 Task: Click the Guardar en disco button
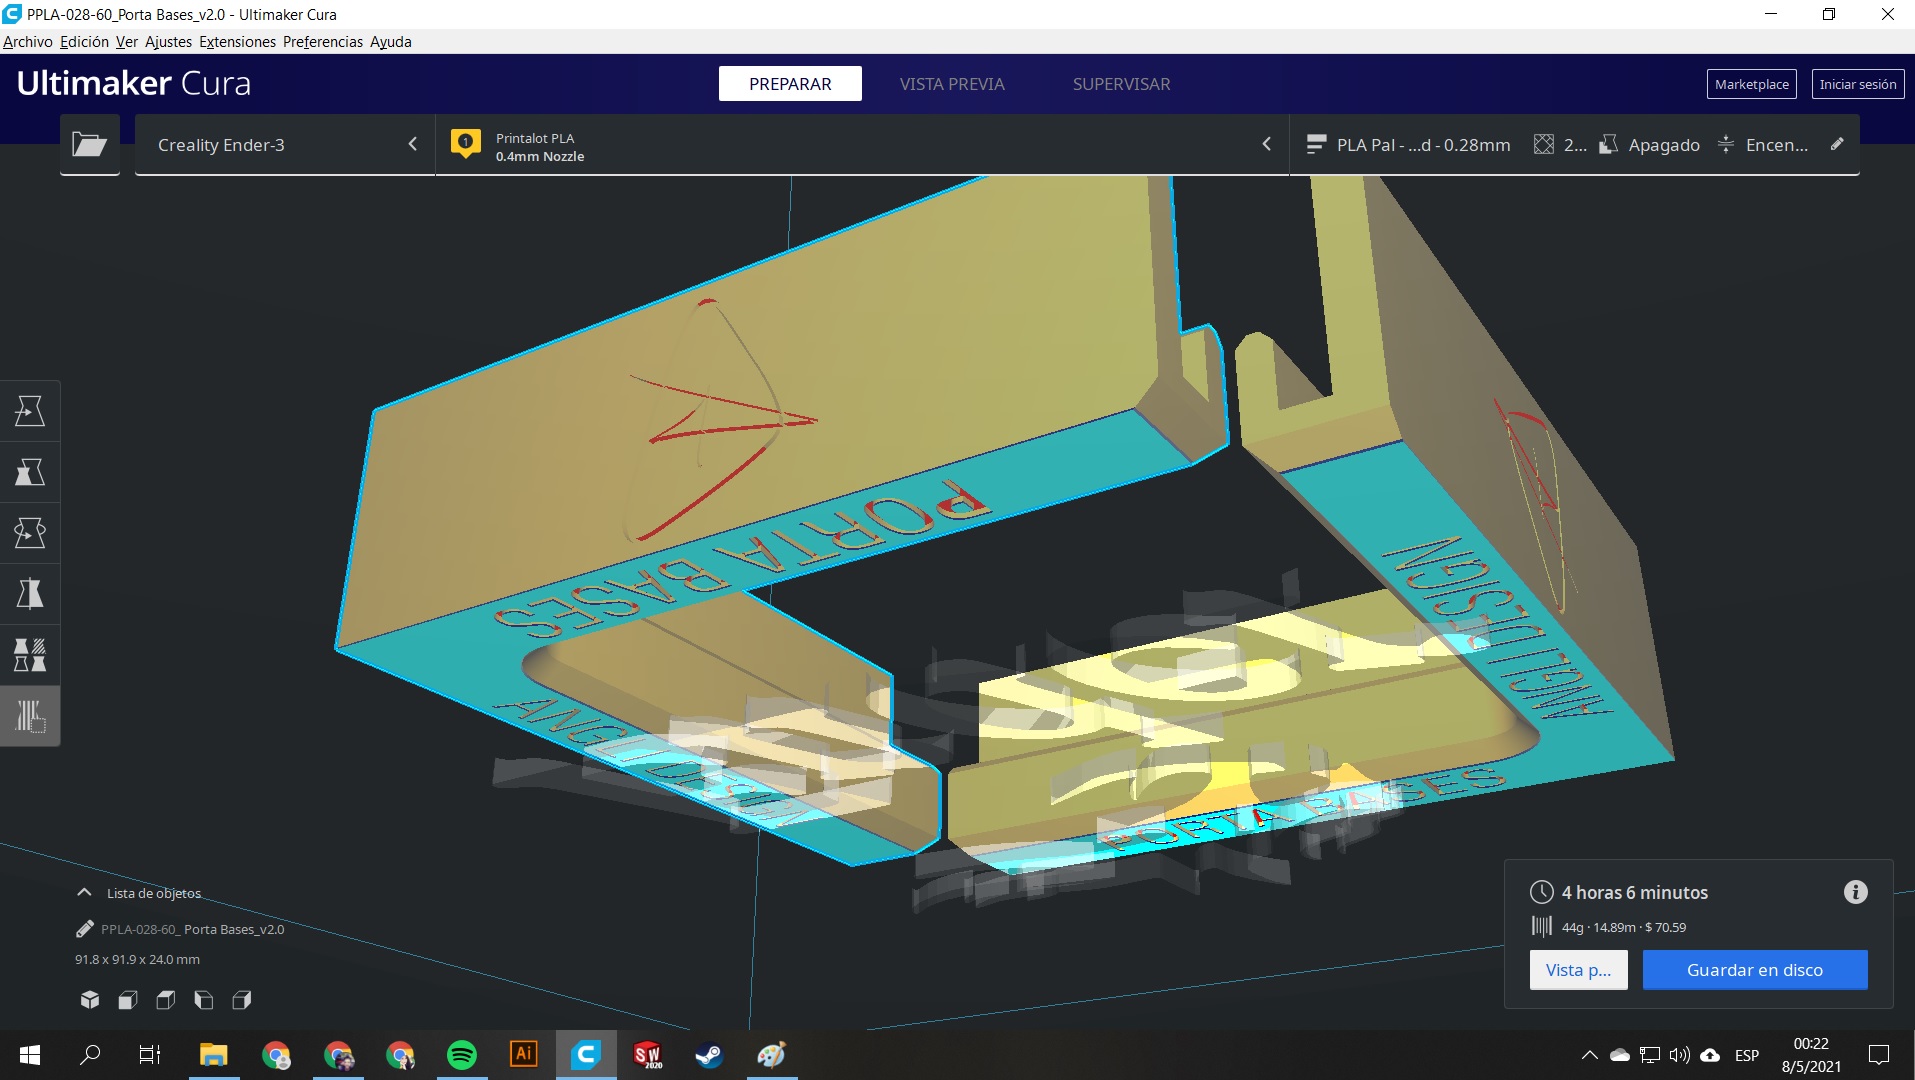pyautogui.click(x=1754, y=969)
